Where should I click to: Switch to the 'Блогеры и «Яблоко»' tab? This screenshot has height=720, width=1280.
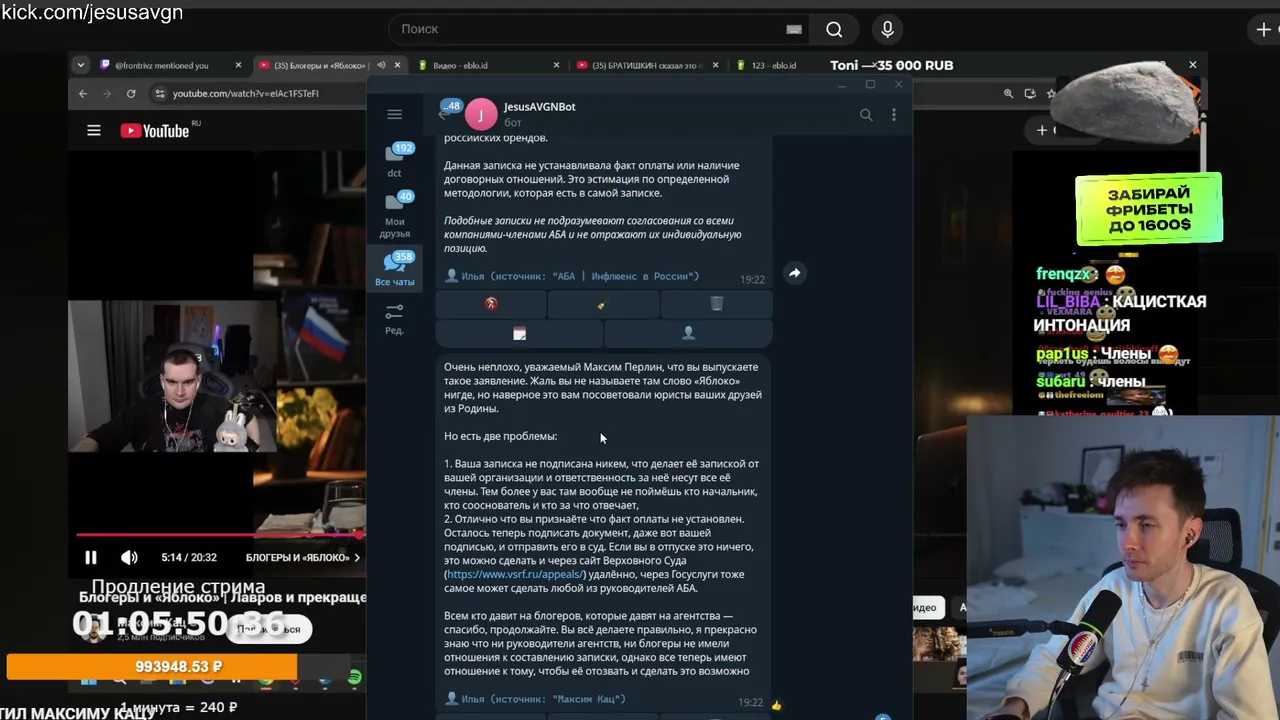pyautogui.click(x=319, y=65)
